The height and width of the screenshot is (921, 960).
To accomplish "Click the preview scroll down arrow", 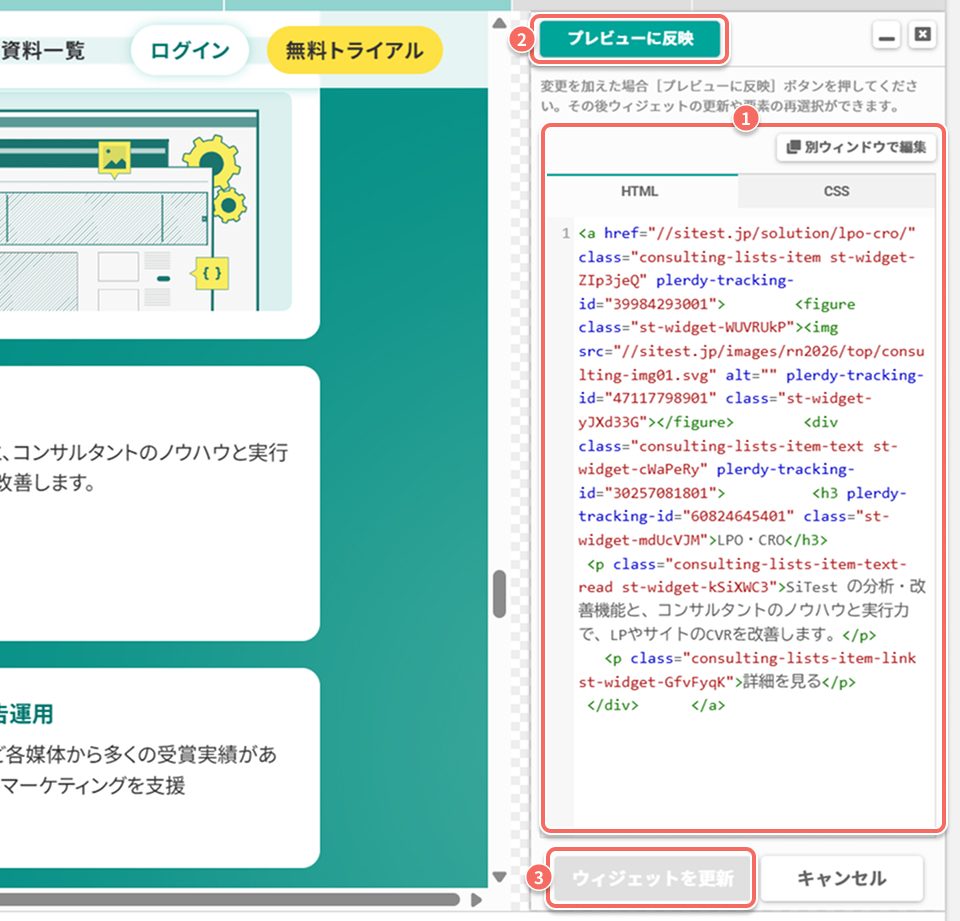I will 499,877.
